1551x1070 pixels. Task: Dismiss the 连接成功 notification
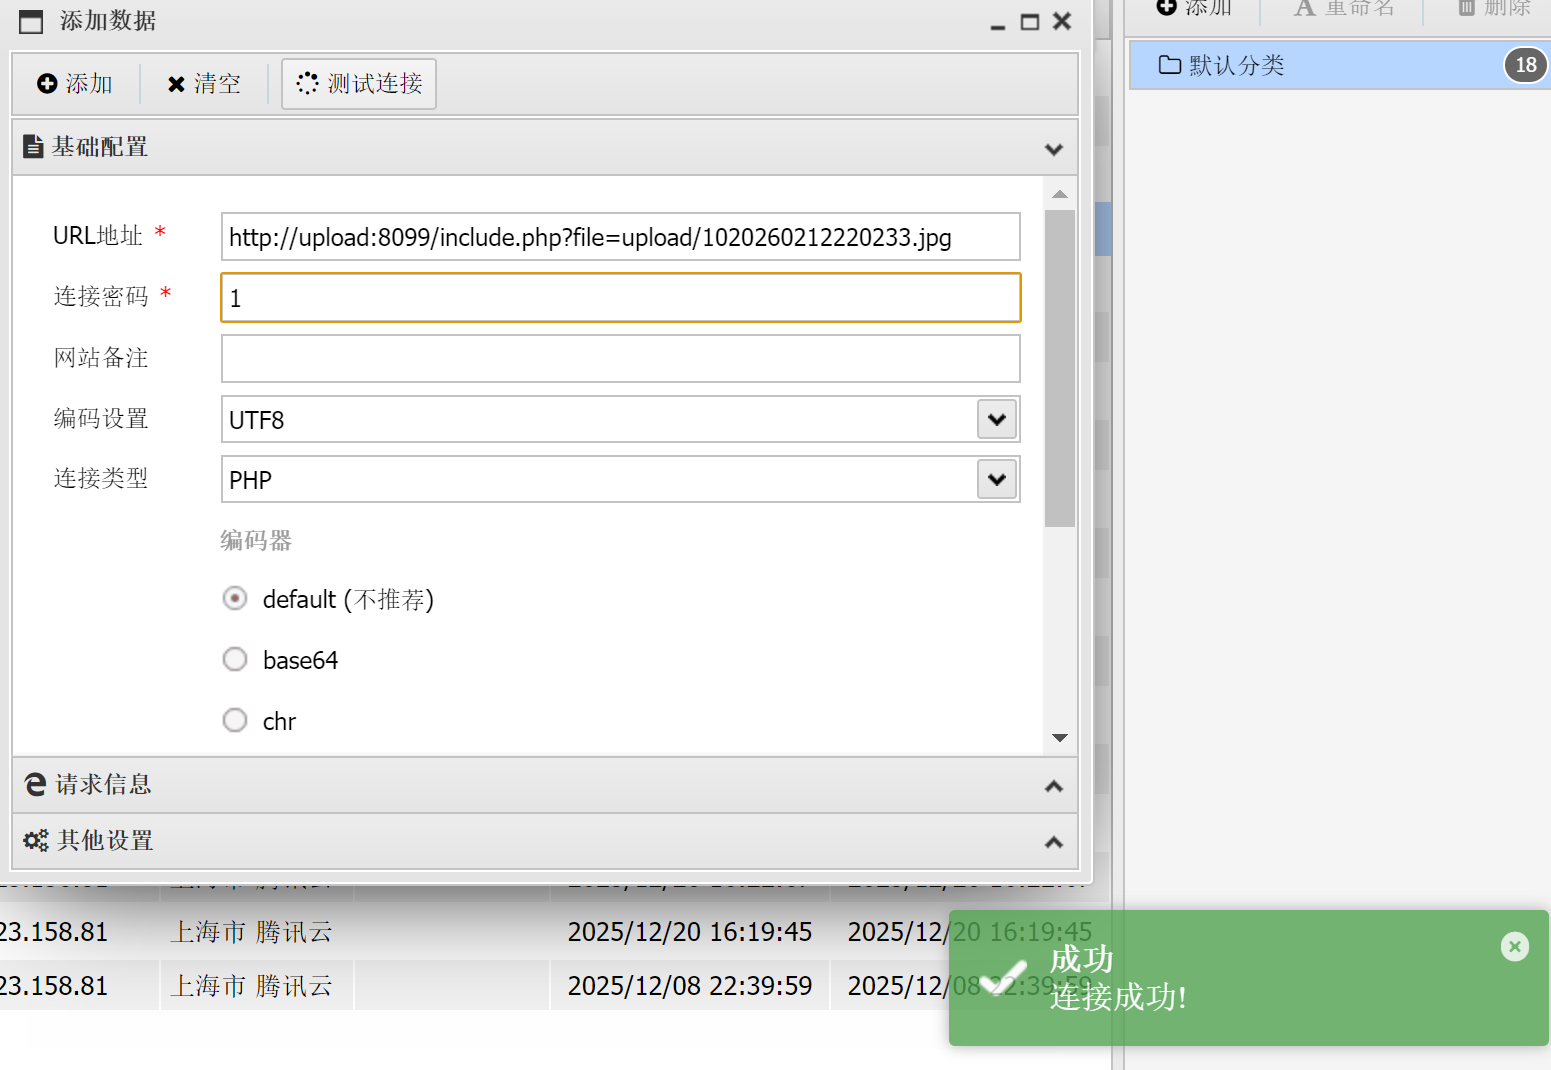(x=1515, y=946)
